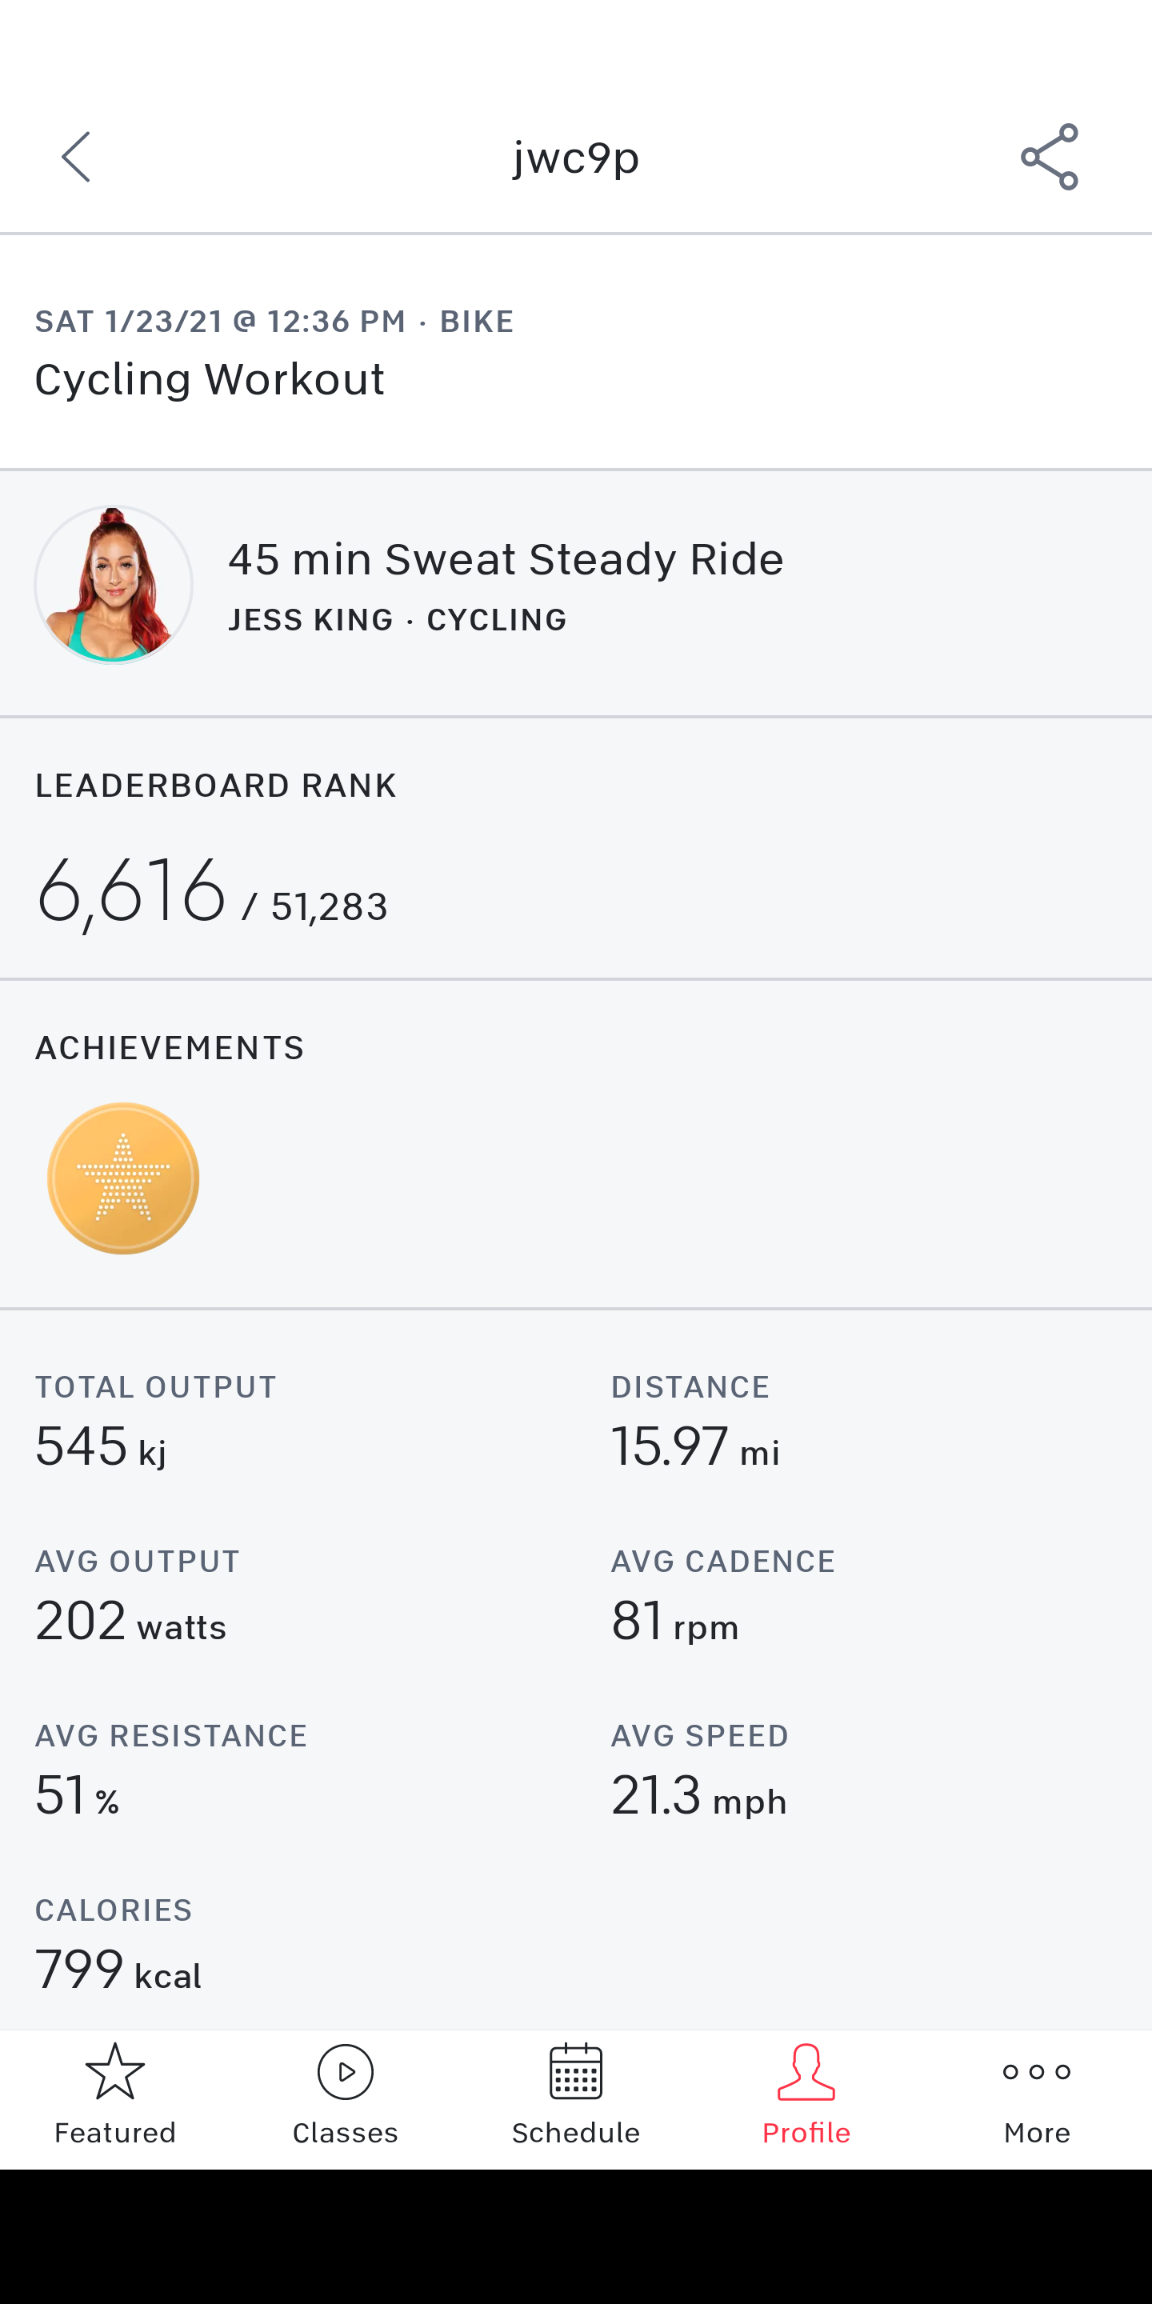Tap the Calories 799 kcal stat
Image resolution: width=1152 pixels, height=2304 pixels.
(118, 1969)
